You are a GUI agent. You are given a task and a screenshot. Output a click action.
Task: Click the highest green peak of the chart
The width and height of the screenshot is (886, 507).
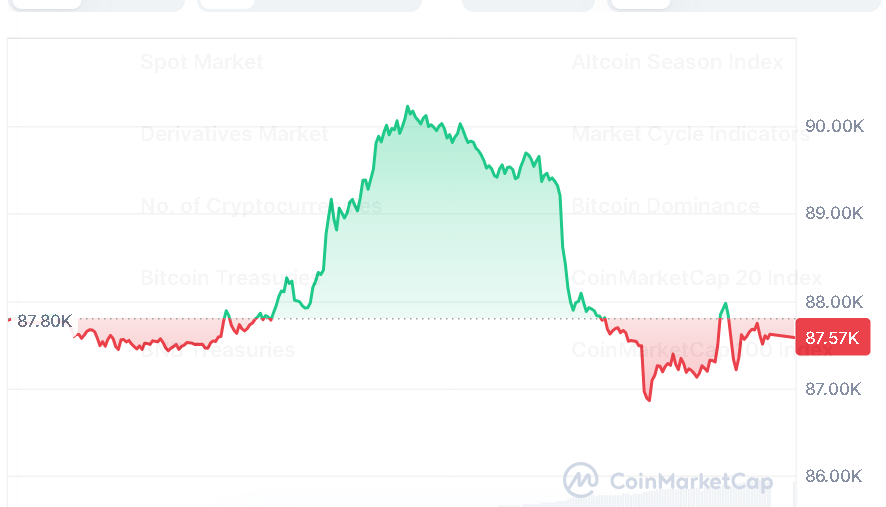click(x=407, y=106)
